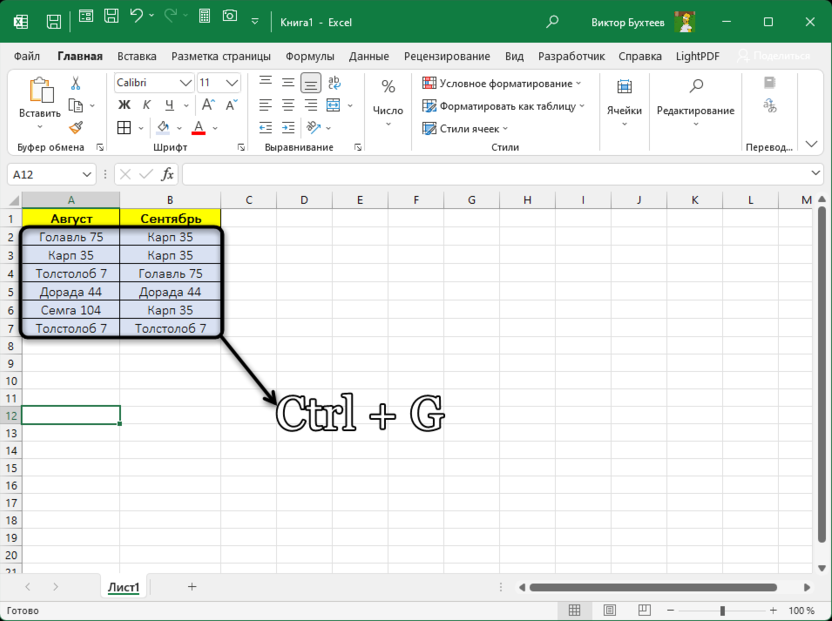Open the search magnifier in title bar
Viewport: 832px width, 621px height.
pyautogui.click(x=552, y=22)
